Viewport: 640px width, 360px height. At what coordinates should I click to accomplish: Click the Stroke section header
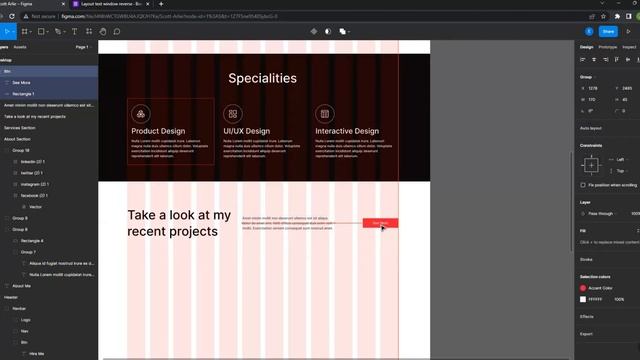coord(586,259)
